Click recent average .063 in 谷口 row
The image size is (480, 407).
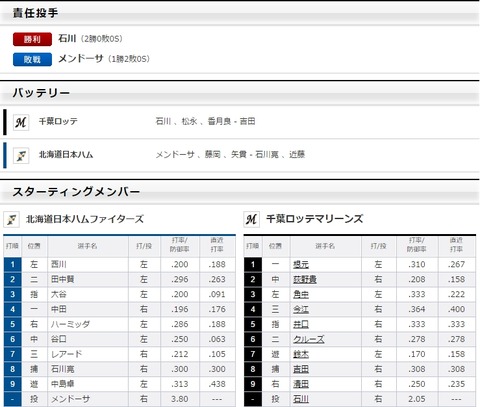[217, 339]
